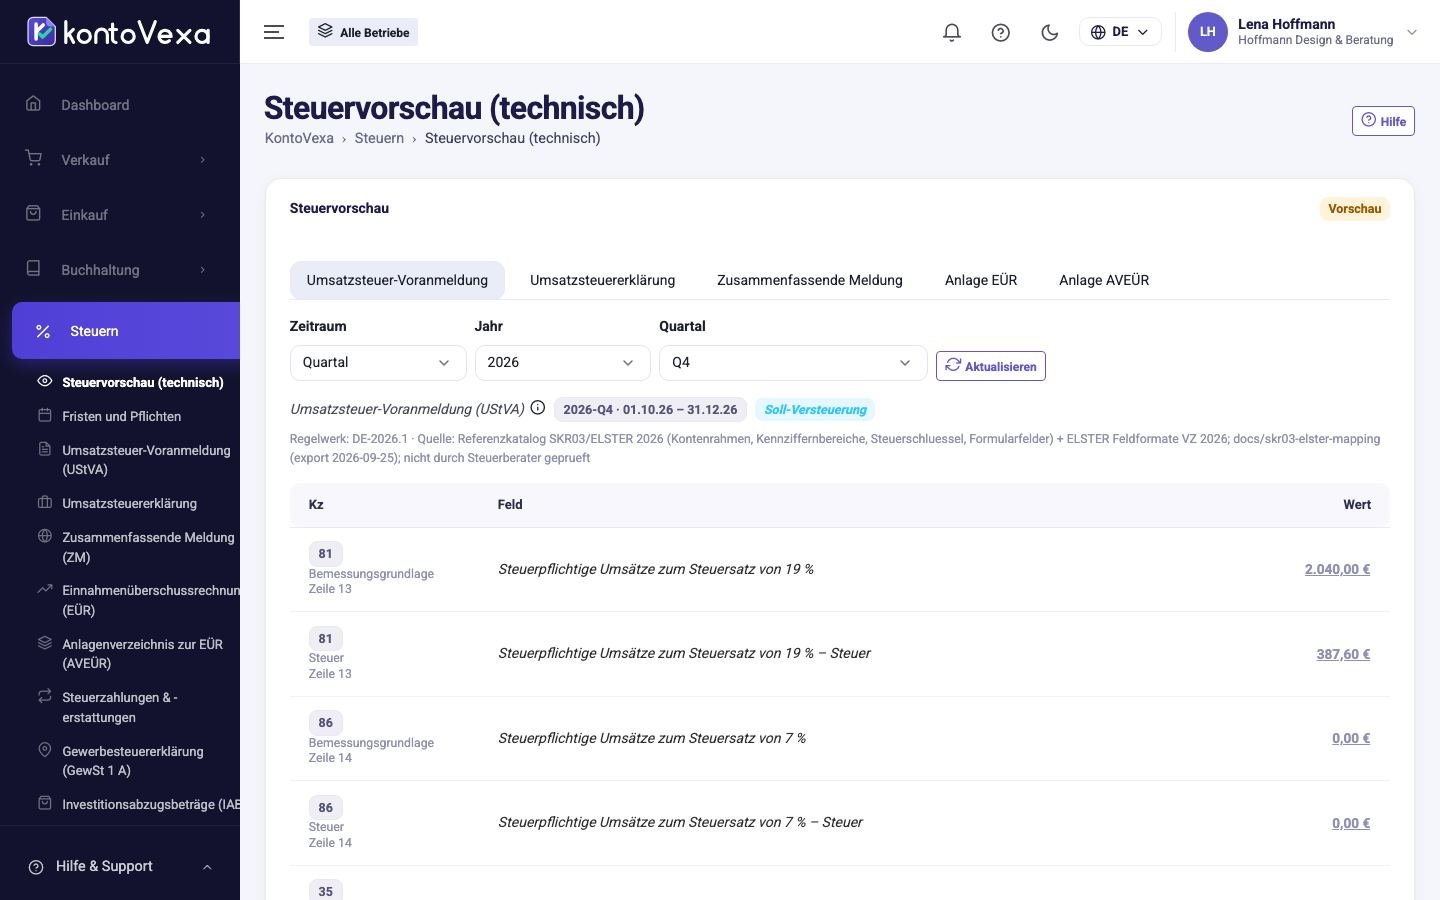Click the pin icon for Gewerbesteuererklärung
This screenshot has width=1440, height=900.
(x=44, y=750)
